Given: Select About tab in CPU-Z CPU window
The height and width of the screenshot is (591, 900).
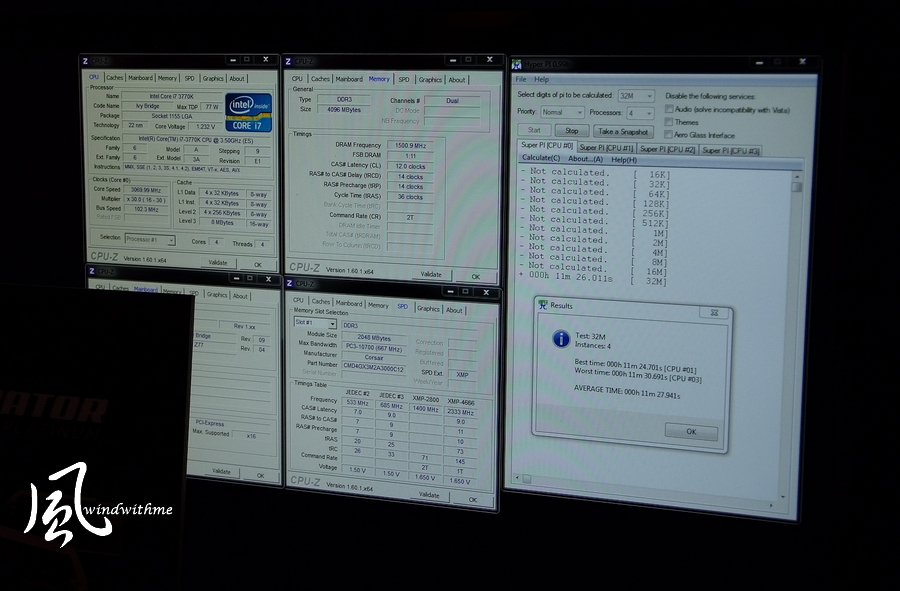Looking at the screenshot, I should 237,79.
